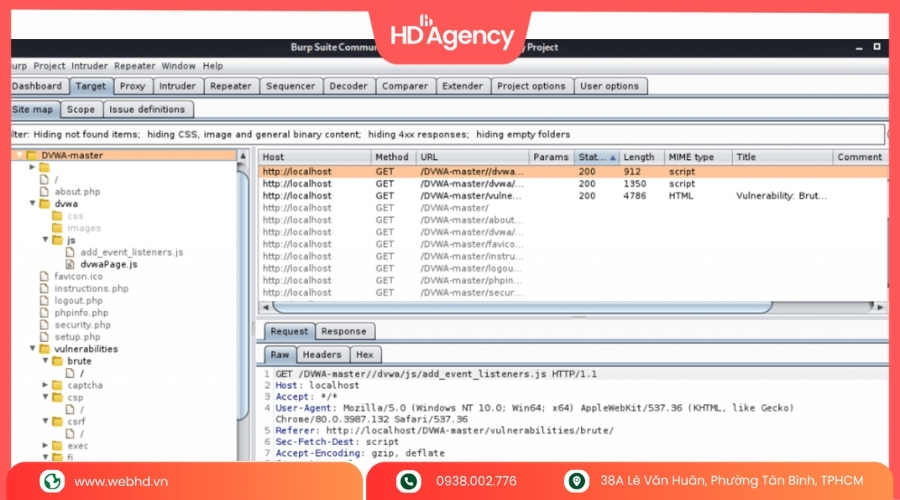900x500 pixels.
Task: Switch to the Proxy tab
Action: 132,86
